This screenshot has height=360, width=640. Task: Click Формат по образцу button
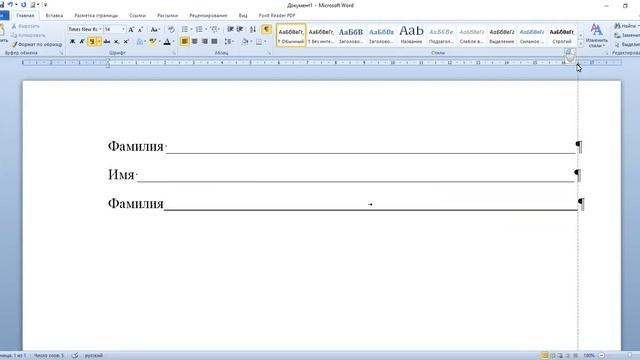pos(37,44)
